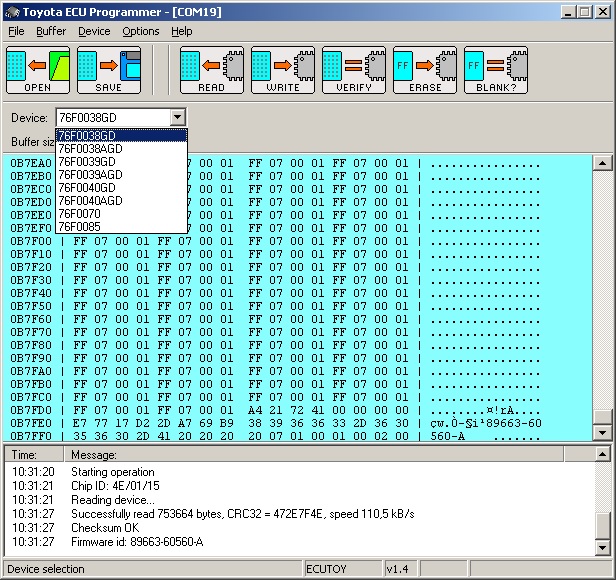
Task: Select 76F0038AGD from device list
Action: point(90,148)
